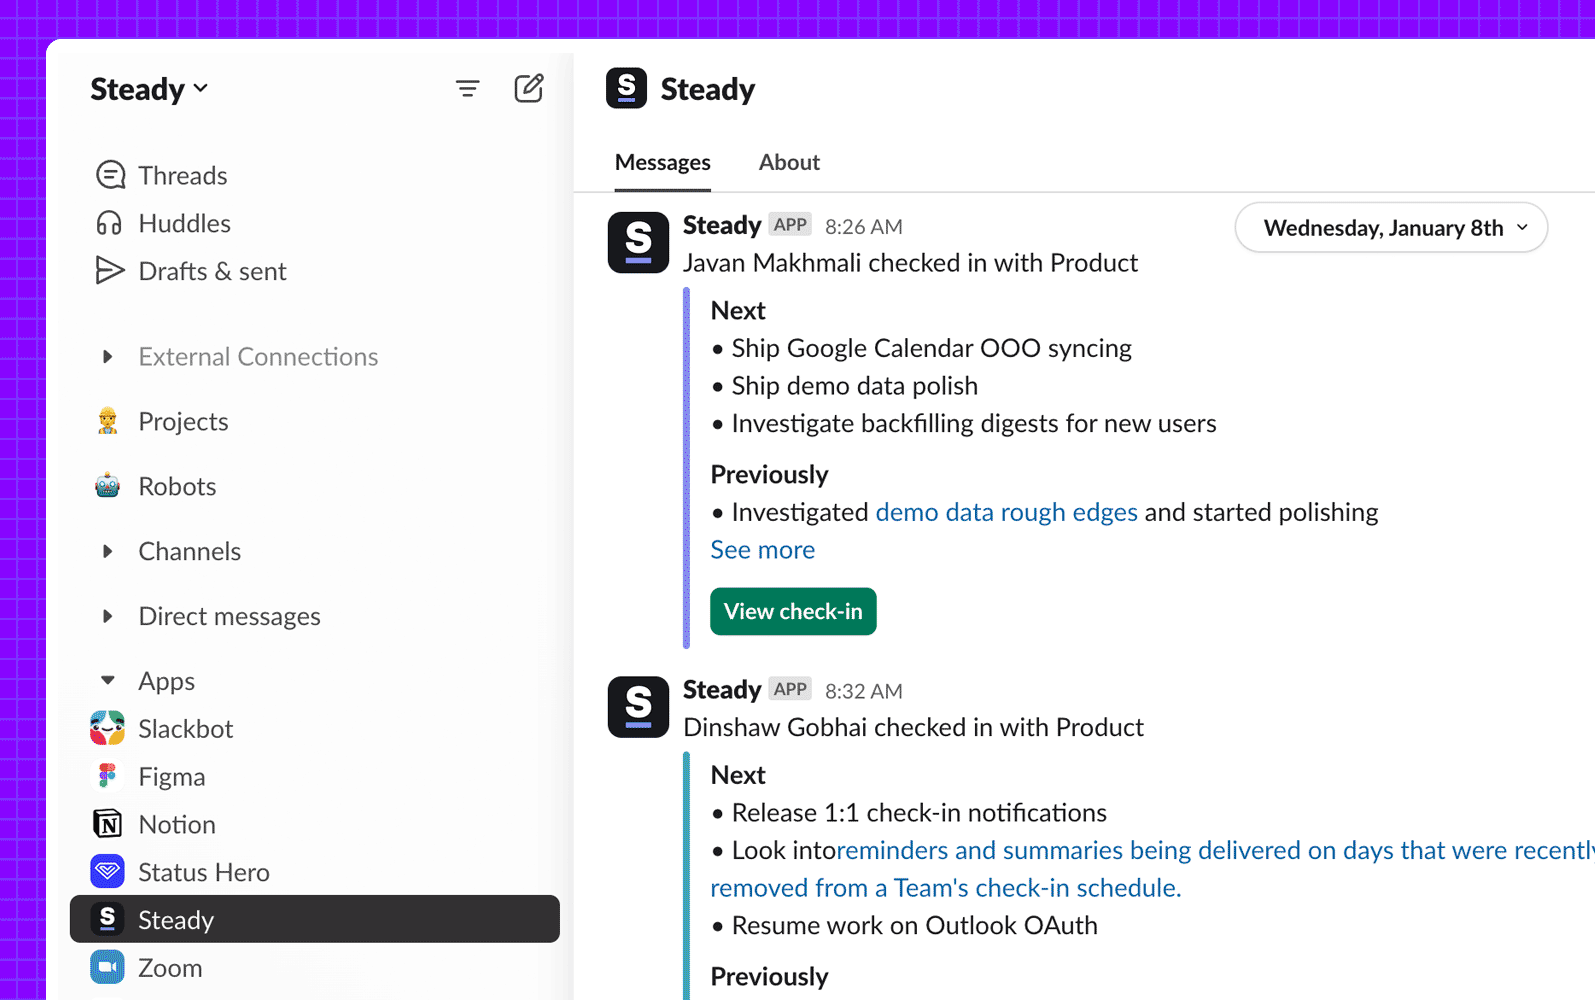Image resolution: width=1595 pixels, height=1000 pixels.
Task: Select the Steady app in sidebar
Action: point(315,919)
